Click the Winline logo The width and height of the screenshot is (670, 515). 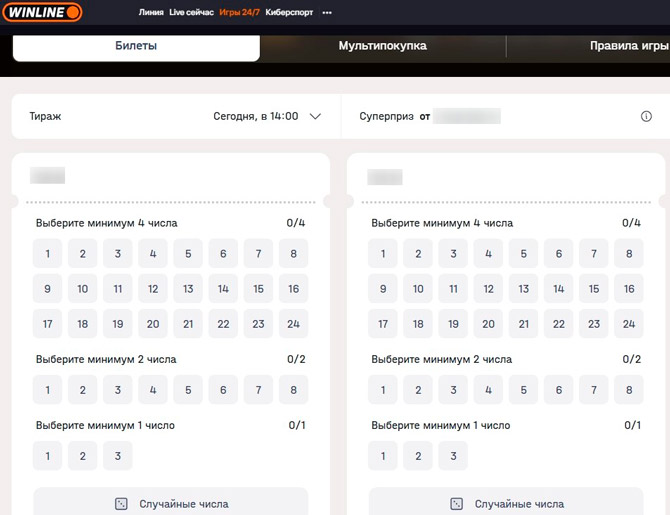coord(42,13)
